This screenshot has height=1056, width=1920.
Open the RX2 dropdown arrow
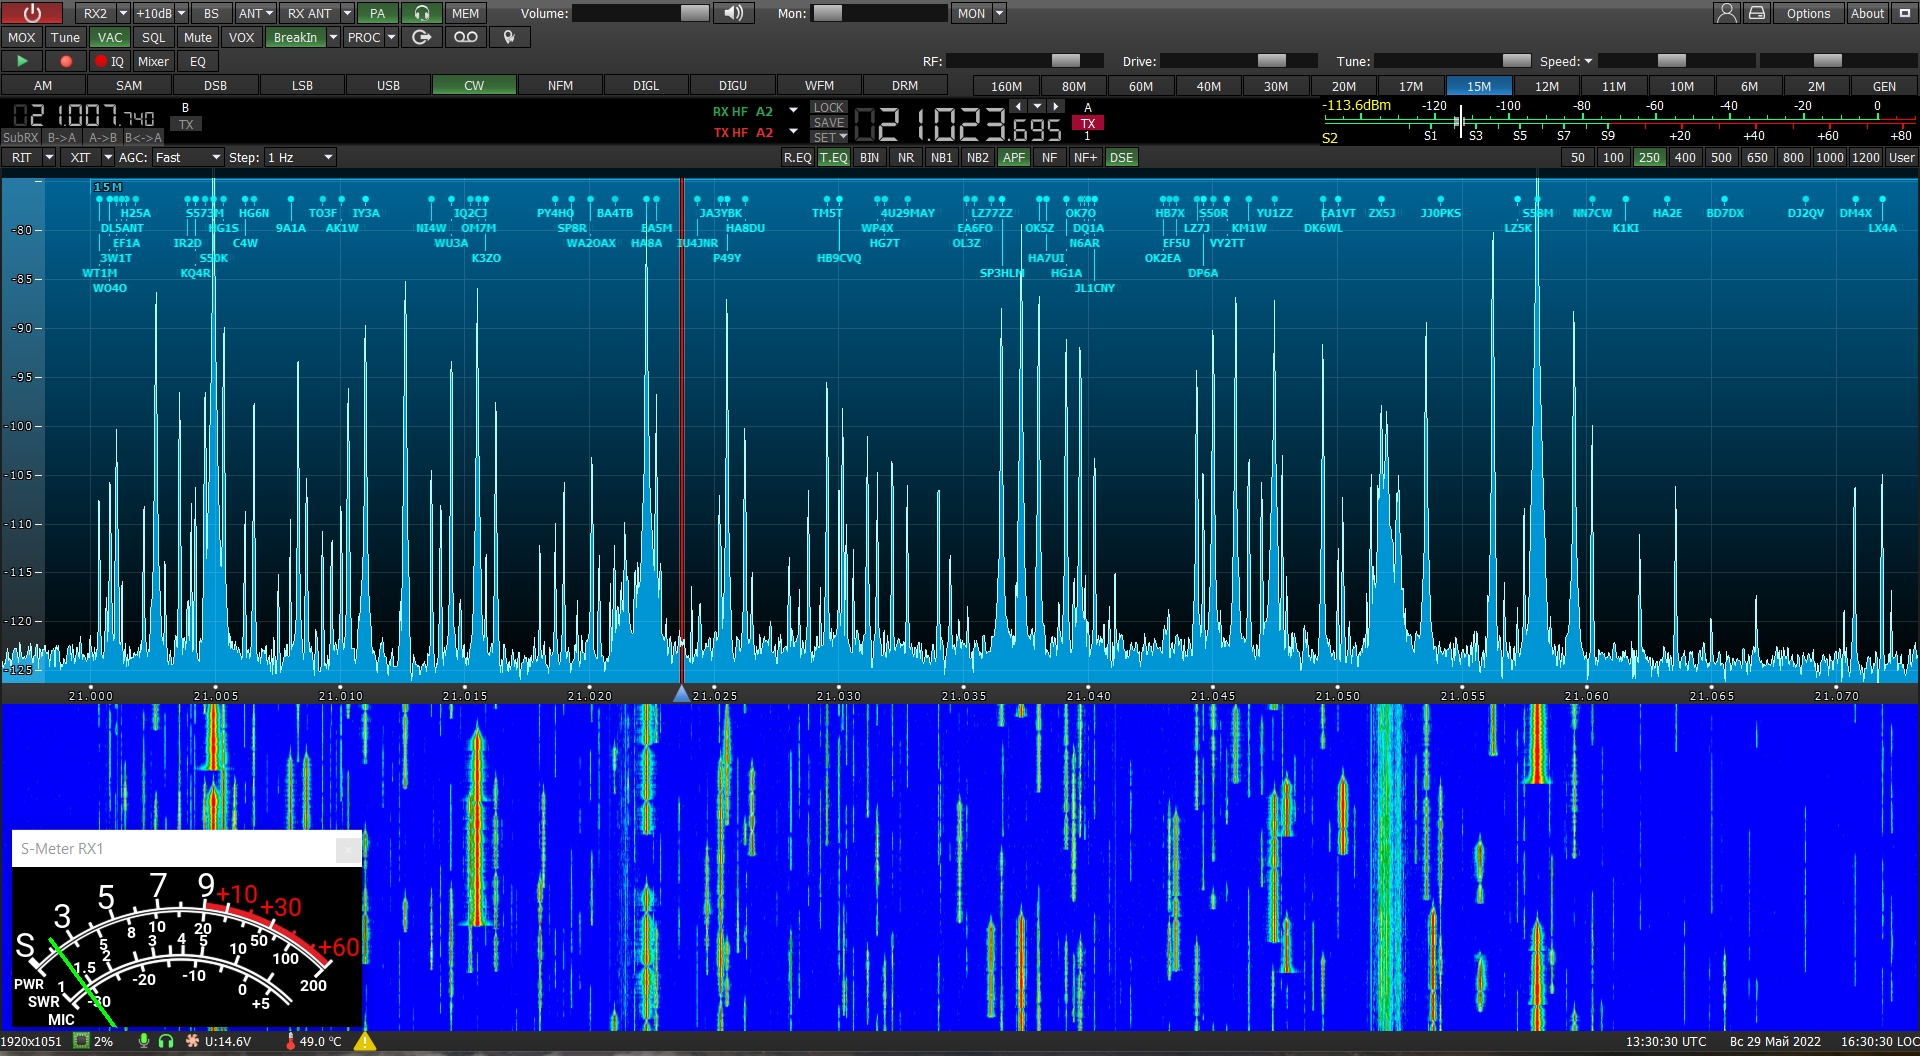point(124,13)
